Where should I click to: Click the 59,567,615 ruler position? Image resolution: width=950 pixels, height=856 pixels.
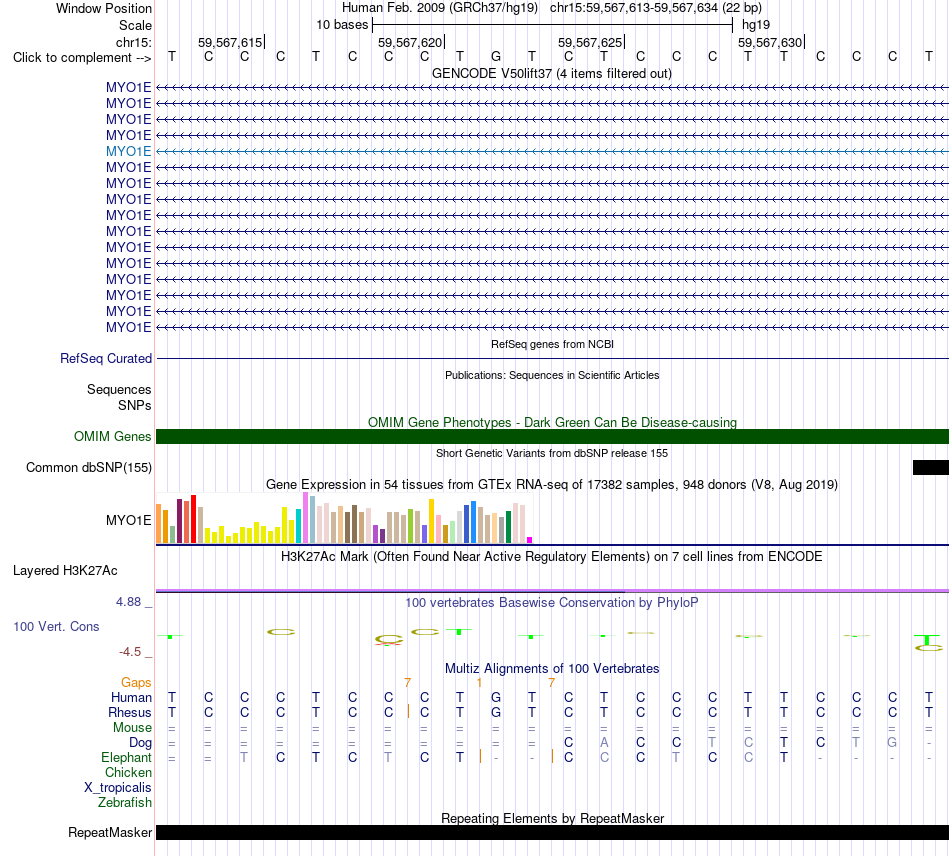pos(230,43)
